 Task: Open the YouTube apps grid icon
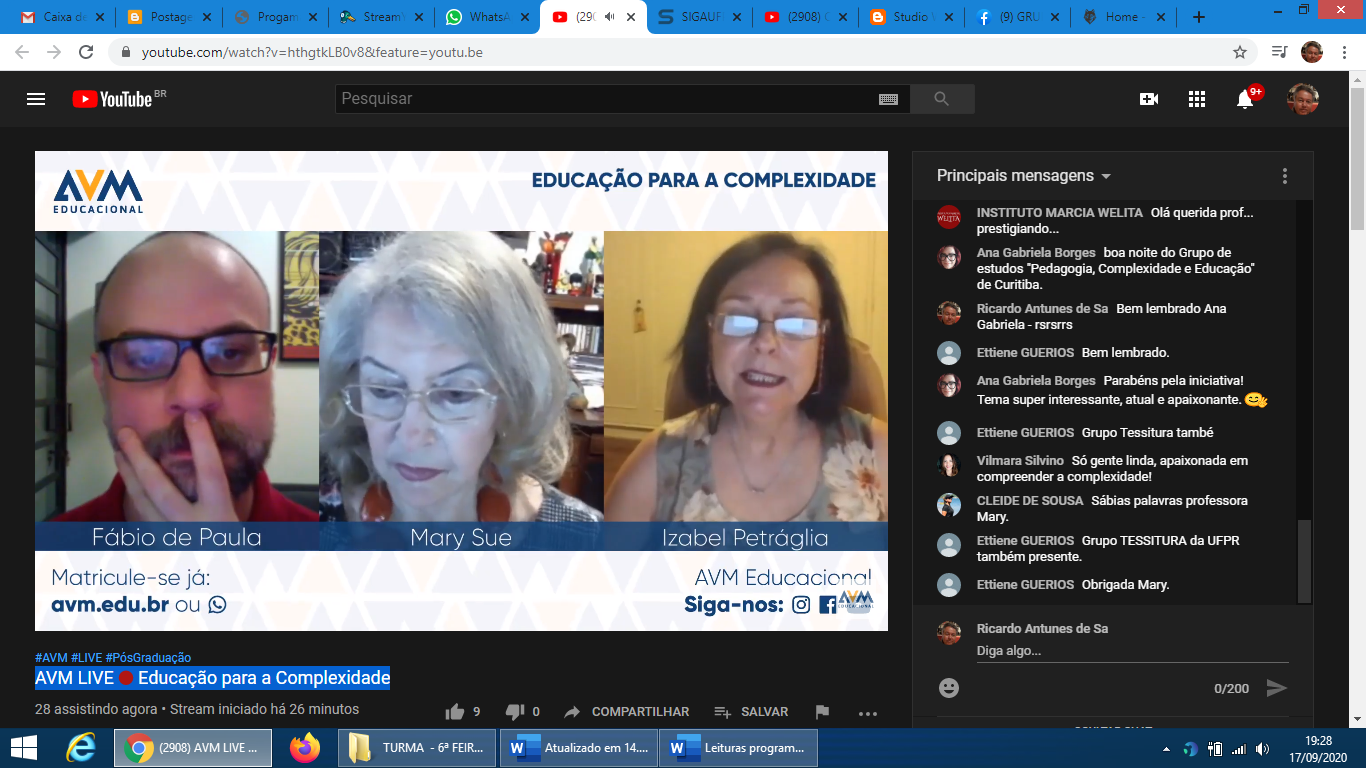[x=1197, y=99]
